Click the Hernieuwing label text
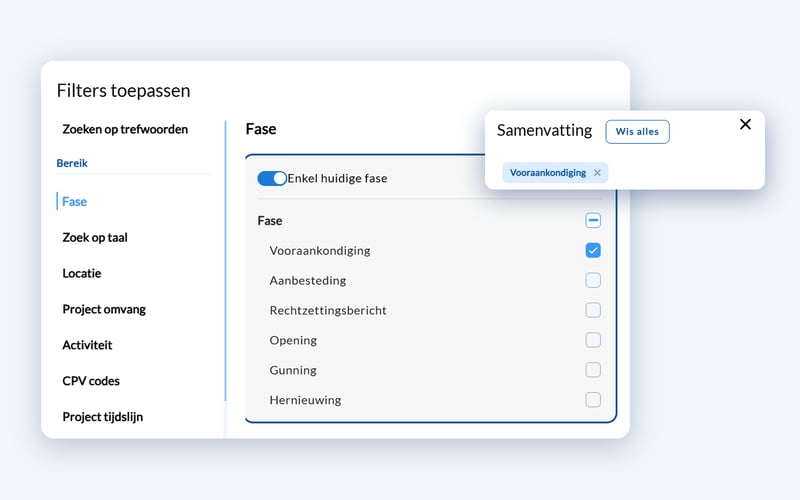 coord(305,400)
